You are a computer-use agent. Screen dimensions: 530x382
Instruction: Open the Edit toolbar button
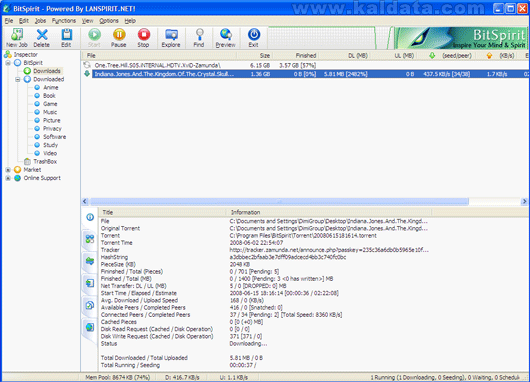[66, 38]
